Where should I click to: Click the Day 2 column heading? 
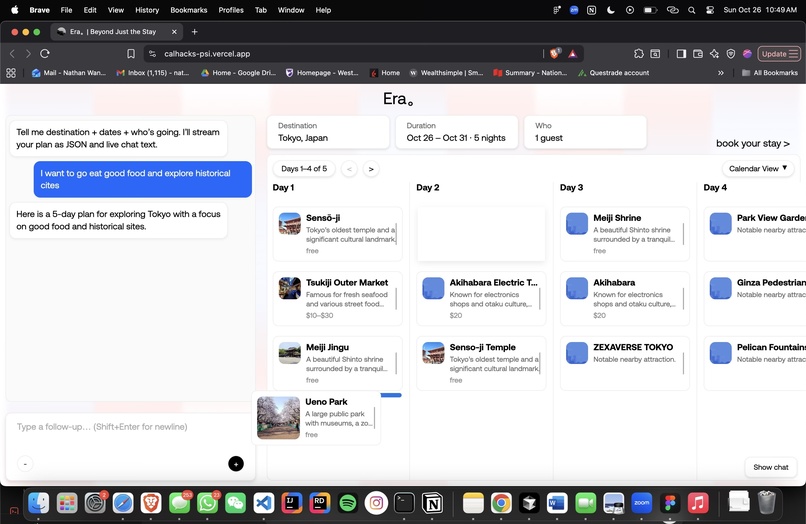[428, 187]
